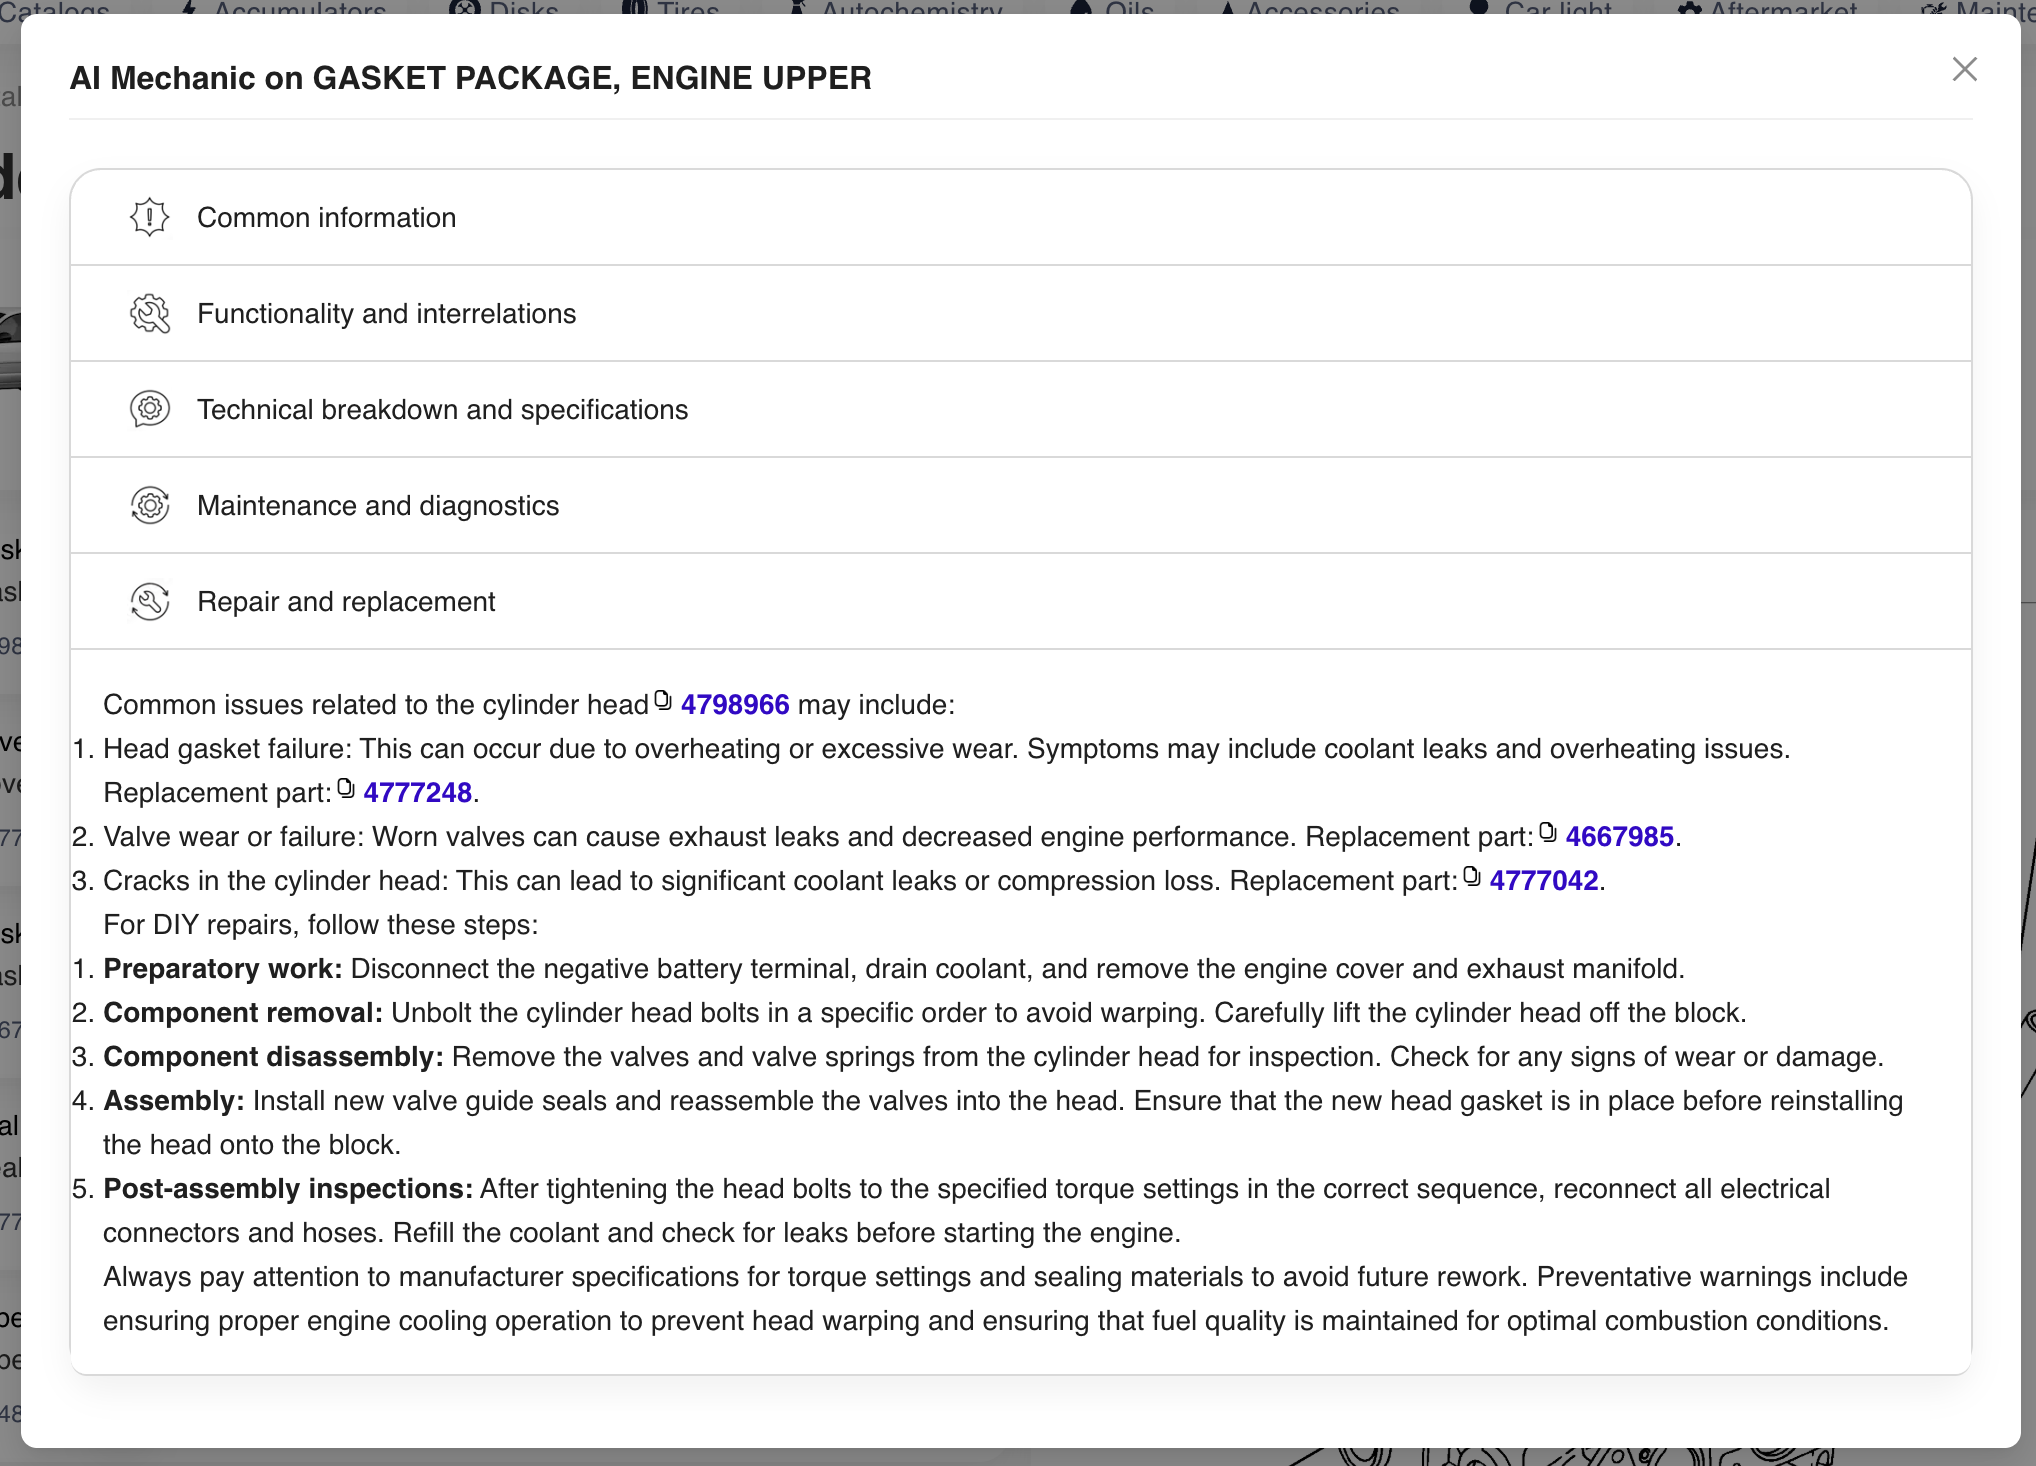This screenshot has width=2036, height=1466.
Task: Click the Technical breakdown speech-bubble icon
Action: tap(150, 409)
